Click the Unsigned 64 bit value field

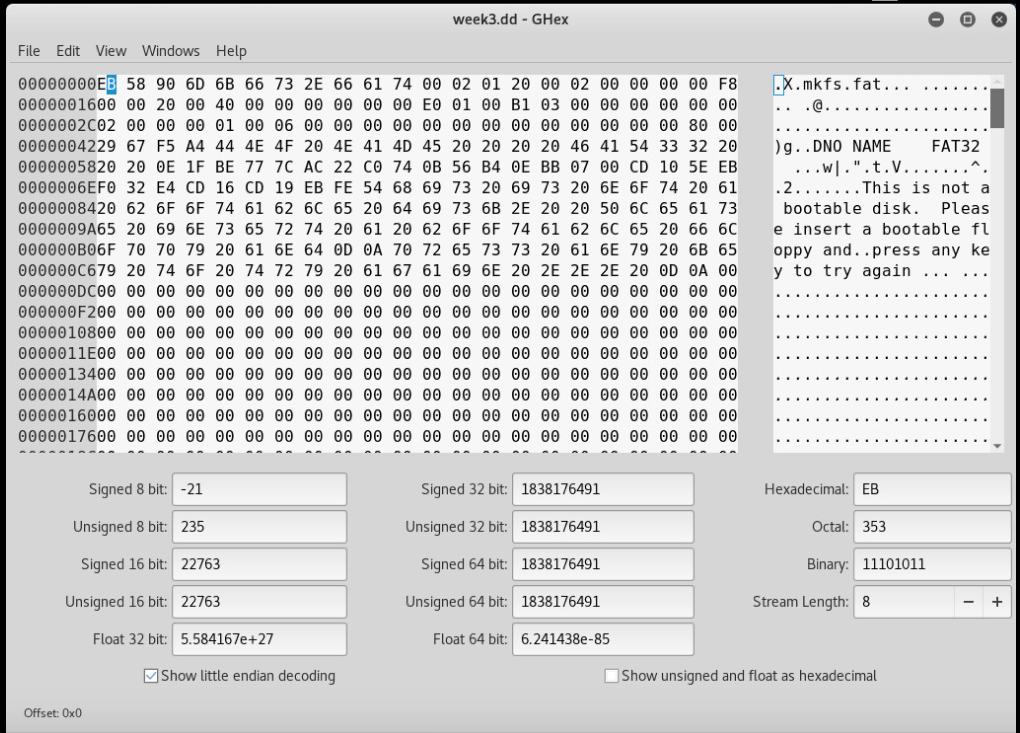click(601, 602)
